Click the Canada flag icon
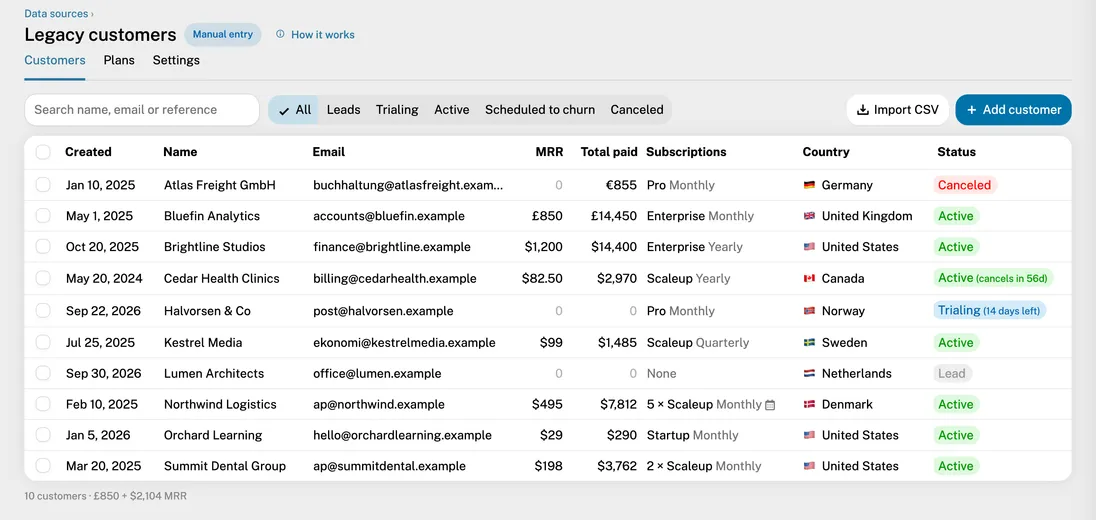The height and width of the screenshot is (520, 1096). click(x=809, y=278)
